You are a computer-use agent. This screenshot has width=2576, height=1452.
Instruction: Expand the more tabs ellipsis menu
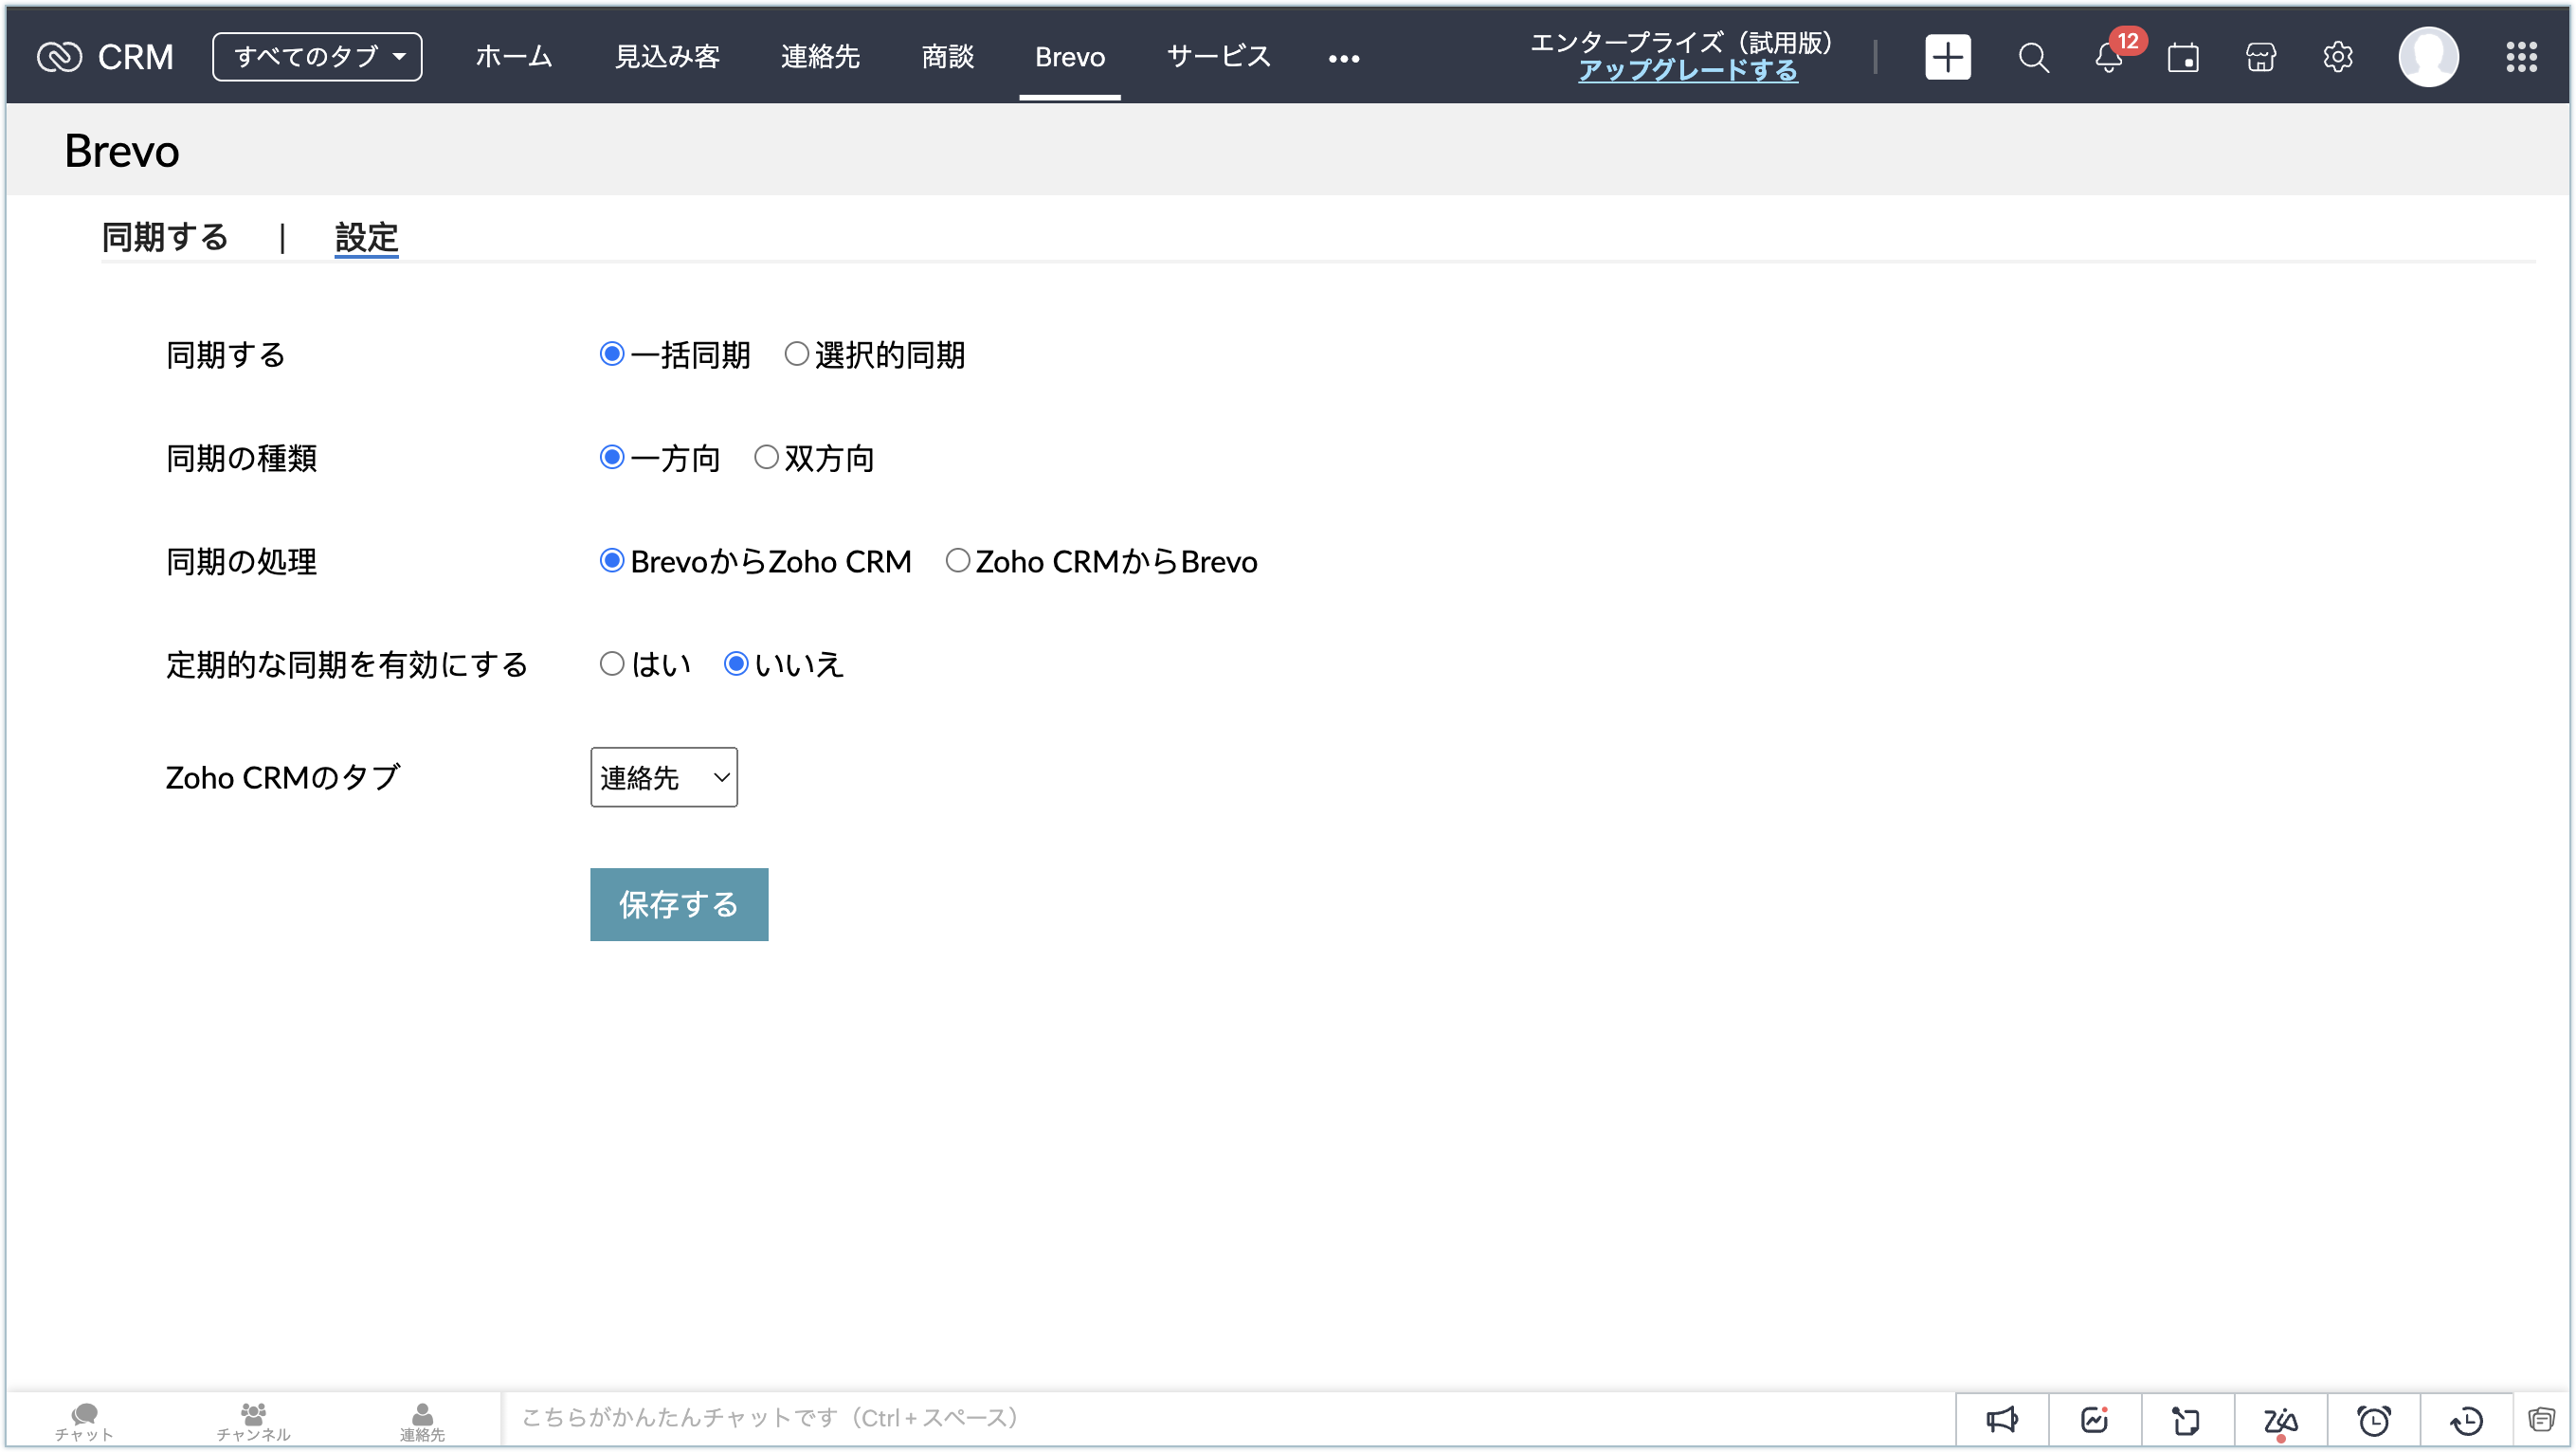pos(1343,58)
